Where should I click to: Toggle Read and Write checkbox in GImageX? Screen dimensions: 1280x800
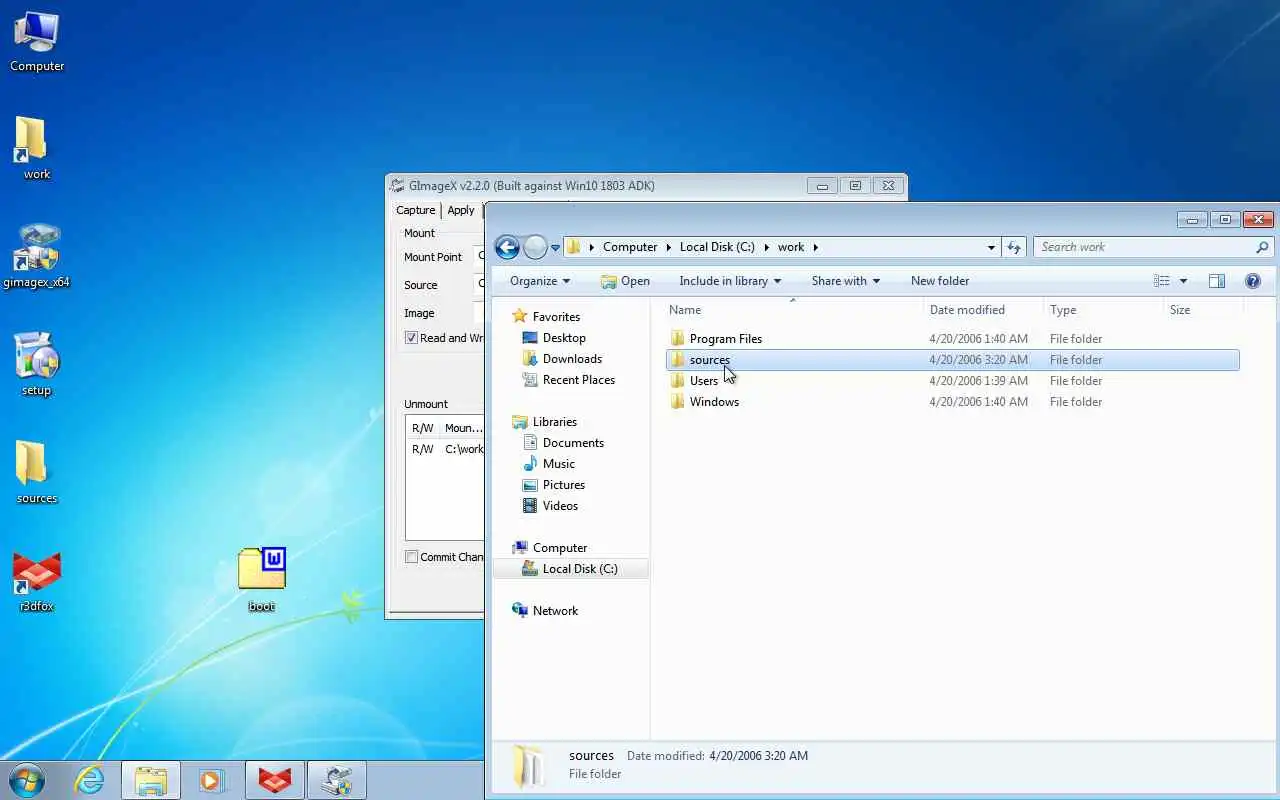tap(411, 338)
